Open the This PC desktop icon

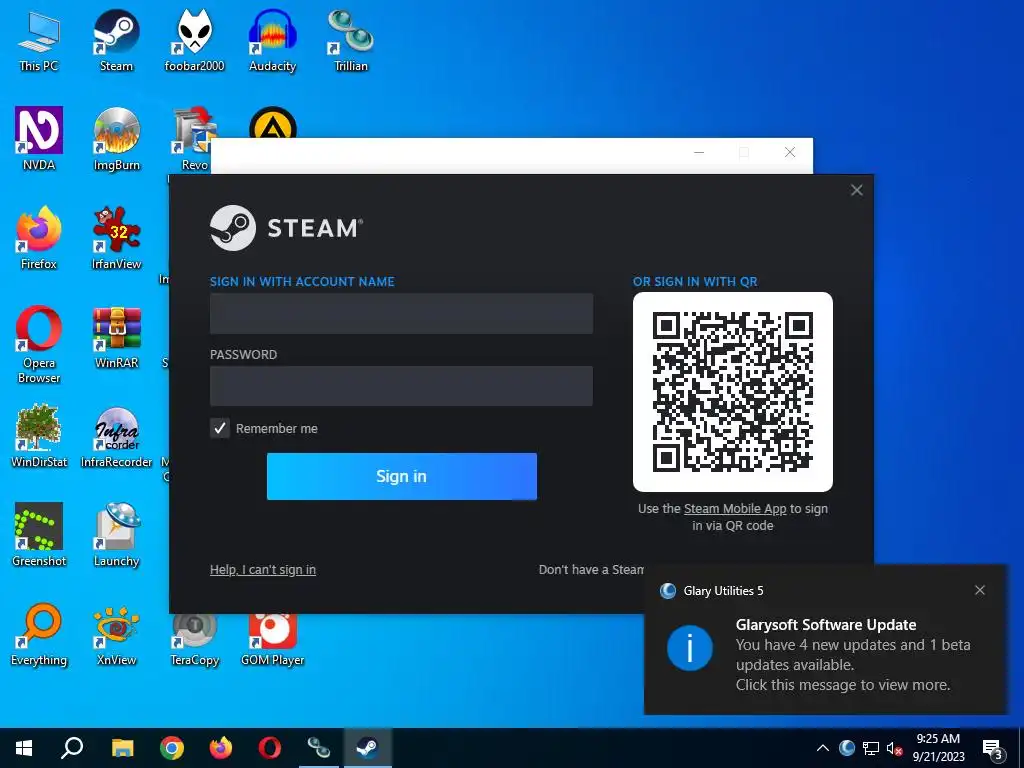[39, 40]
